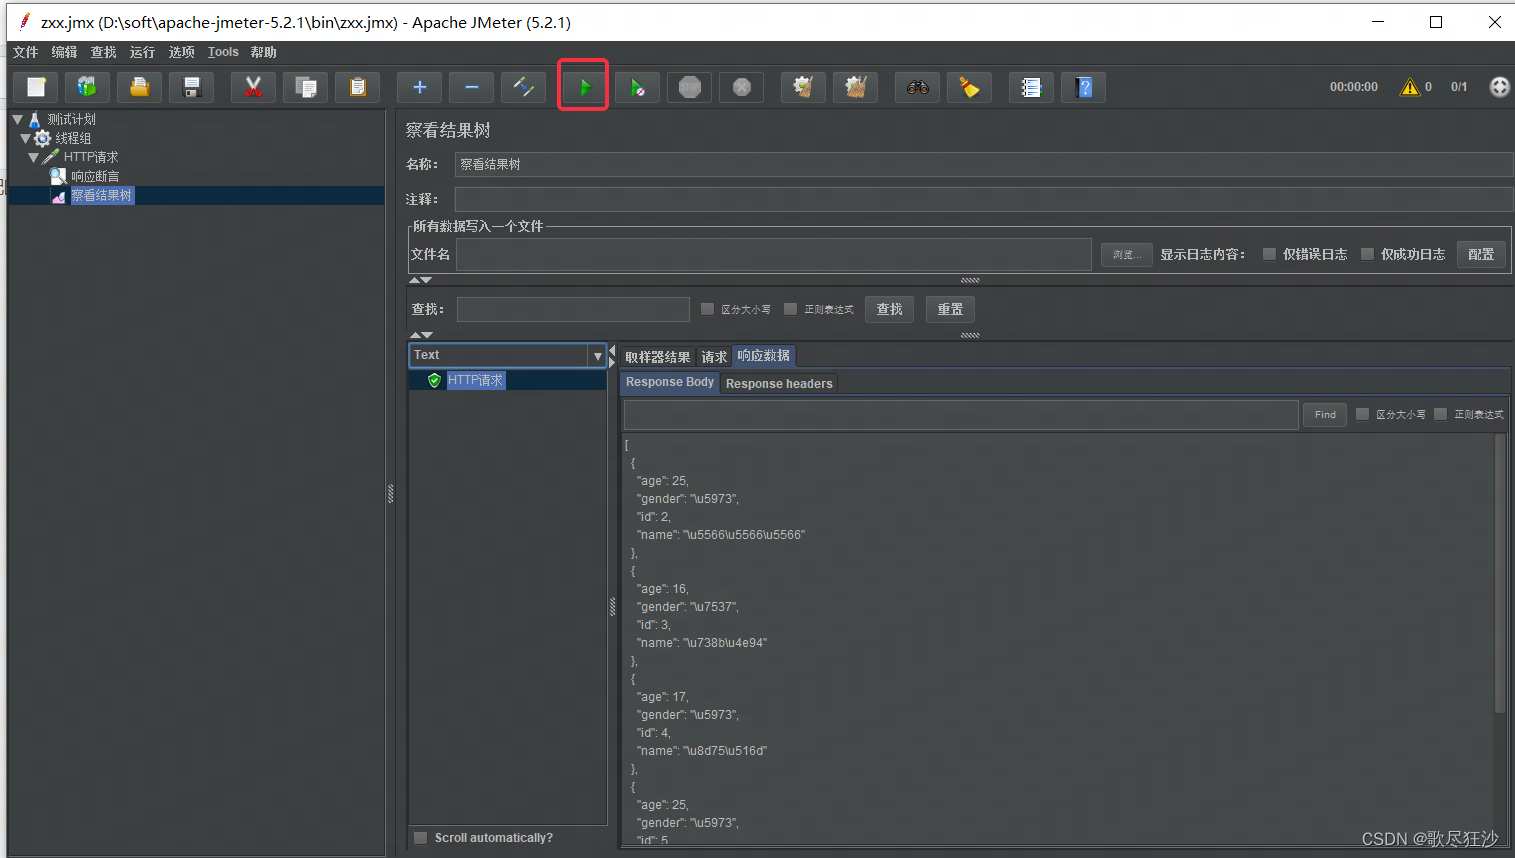
Task: Click the 配置 button
Action: click(x=1481, y=254)
